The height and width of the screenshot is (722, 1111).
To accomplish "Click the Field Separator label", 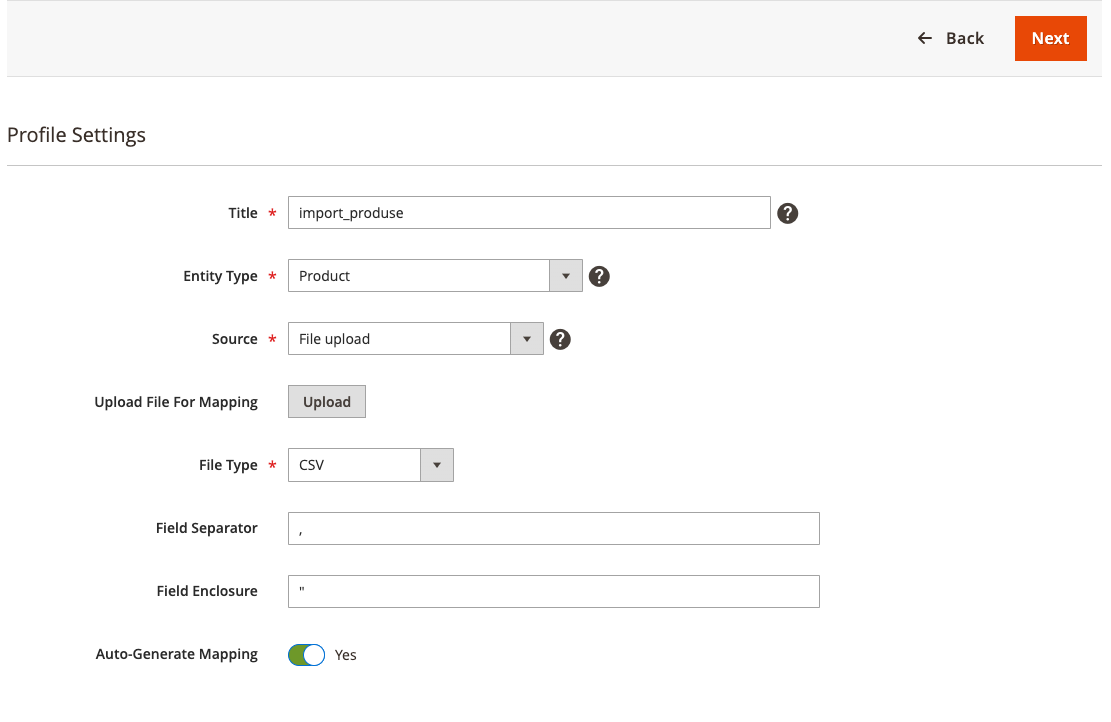I will (x=206, y=528).
